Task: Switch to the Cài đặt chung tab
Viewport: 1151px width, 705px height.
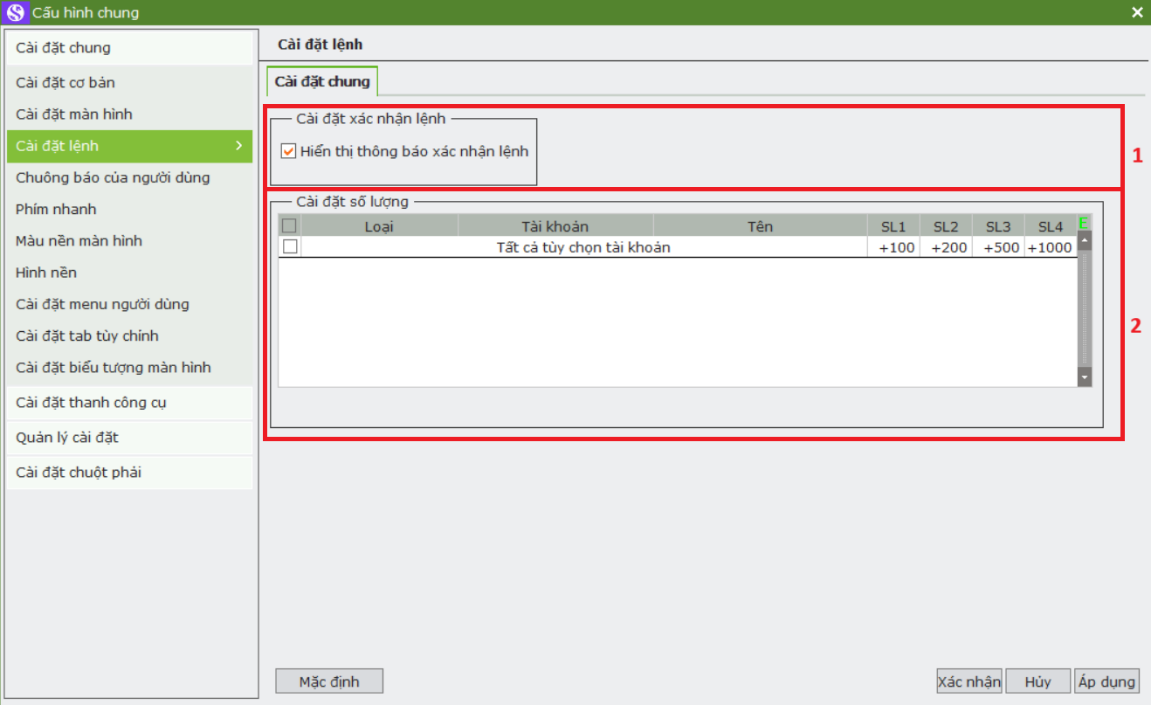Action: 322,82
